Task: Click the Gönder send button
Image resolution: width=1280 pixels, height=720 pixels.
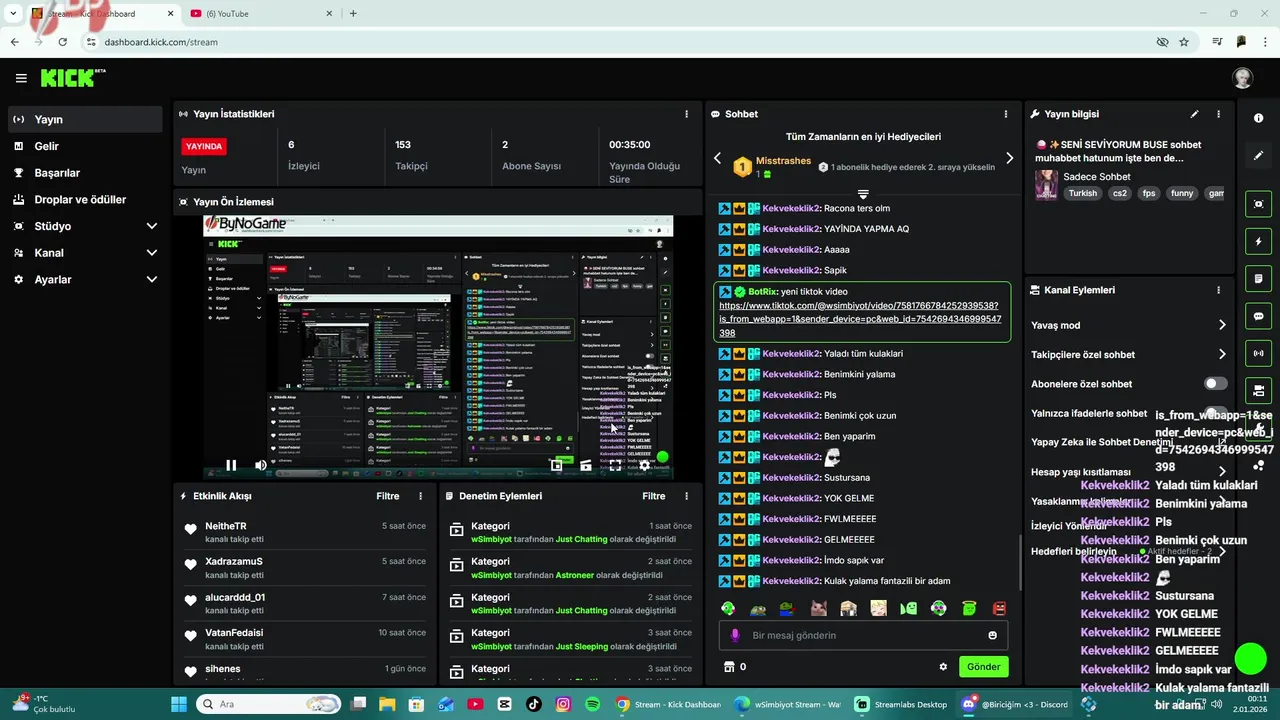Action: [983, 667]
